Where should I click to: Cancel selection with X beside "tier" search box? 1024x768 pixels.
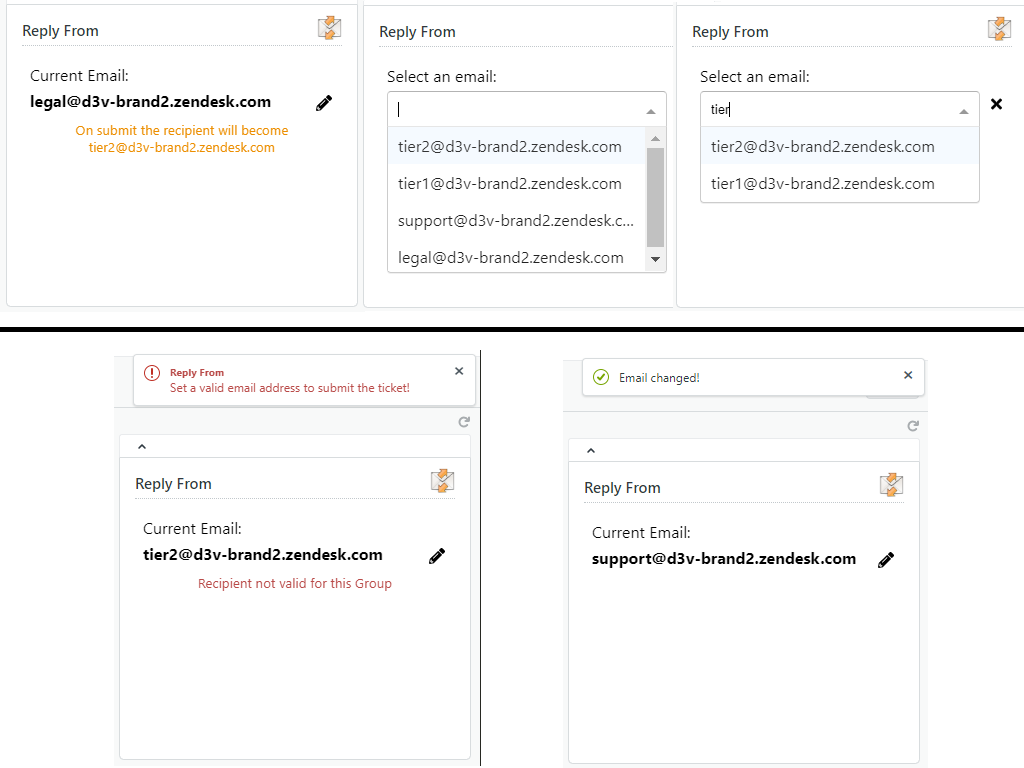996,104
